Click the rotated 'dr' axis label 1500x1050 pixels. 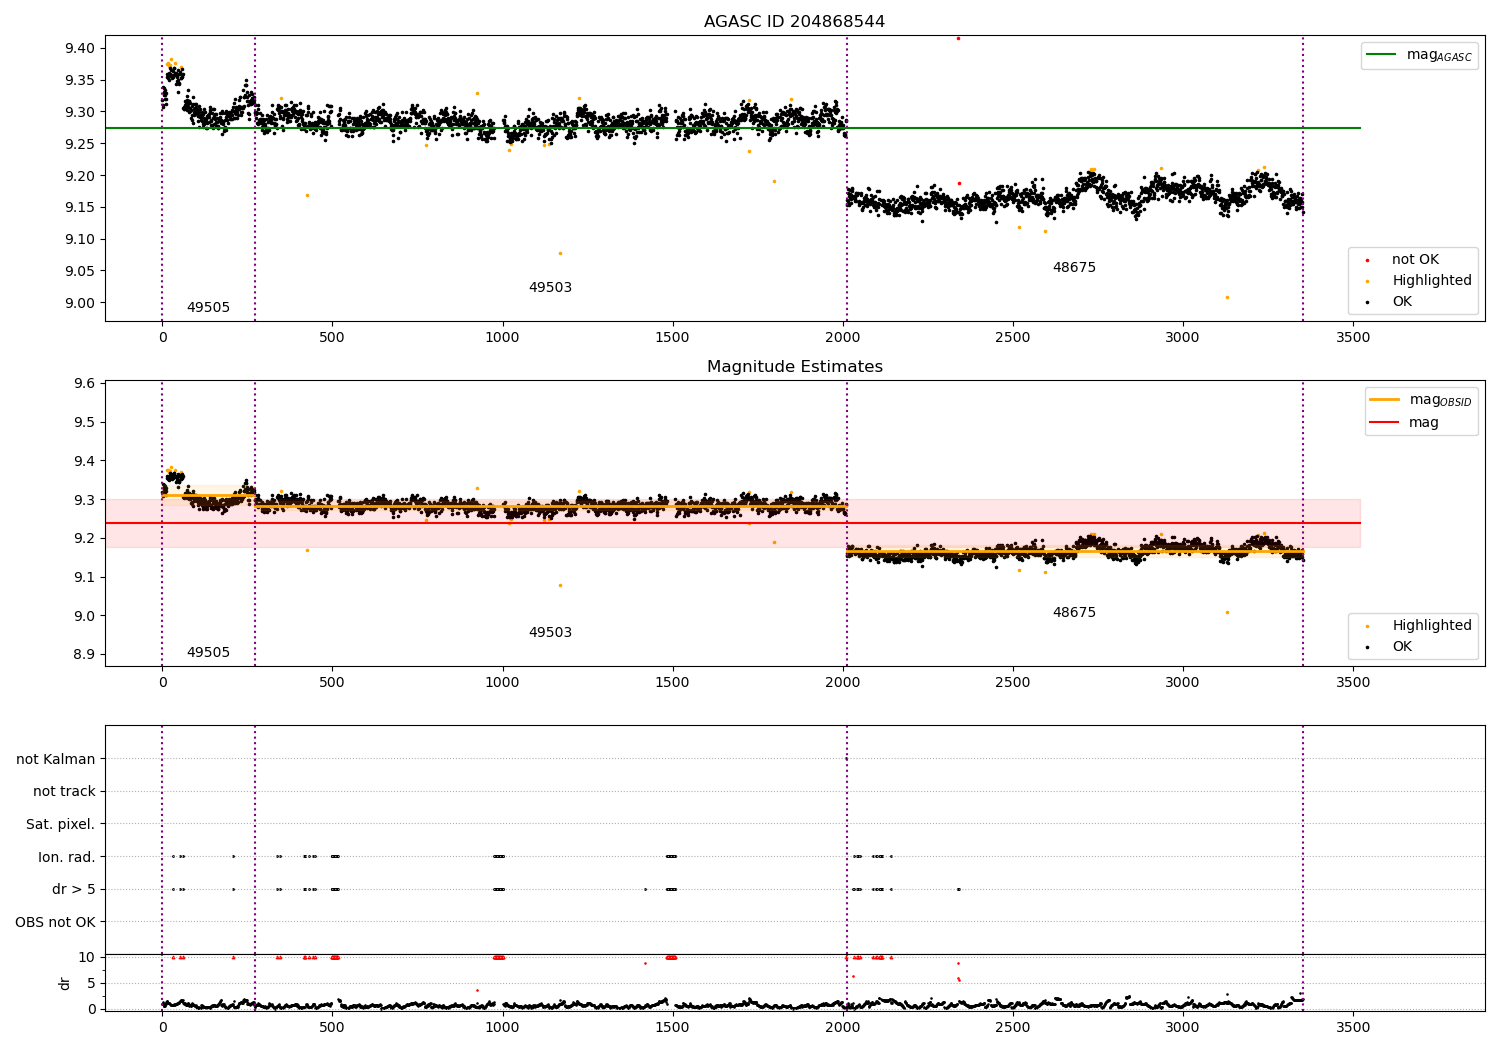[65, 983]
